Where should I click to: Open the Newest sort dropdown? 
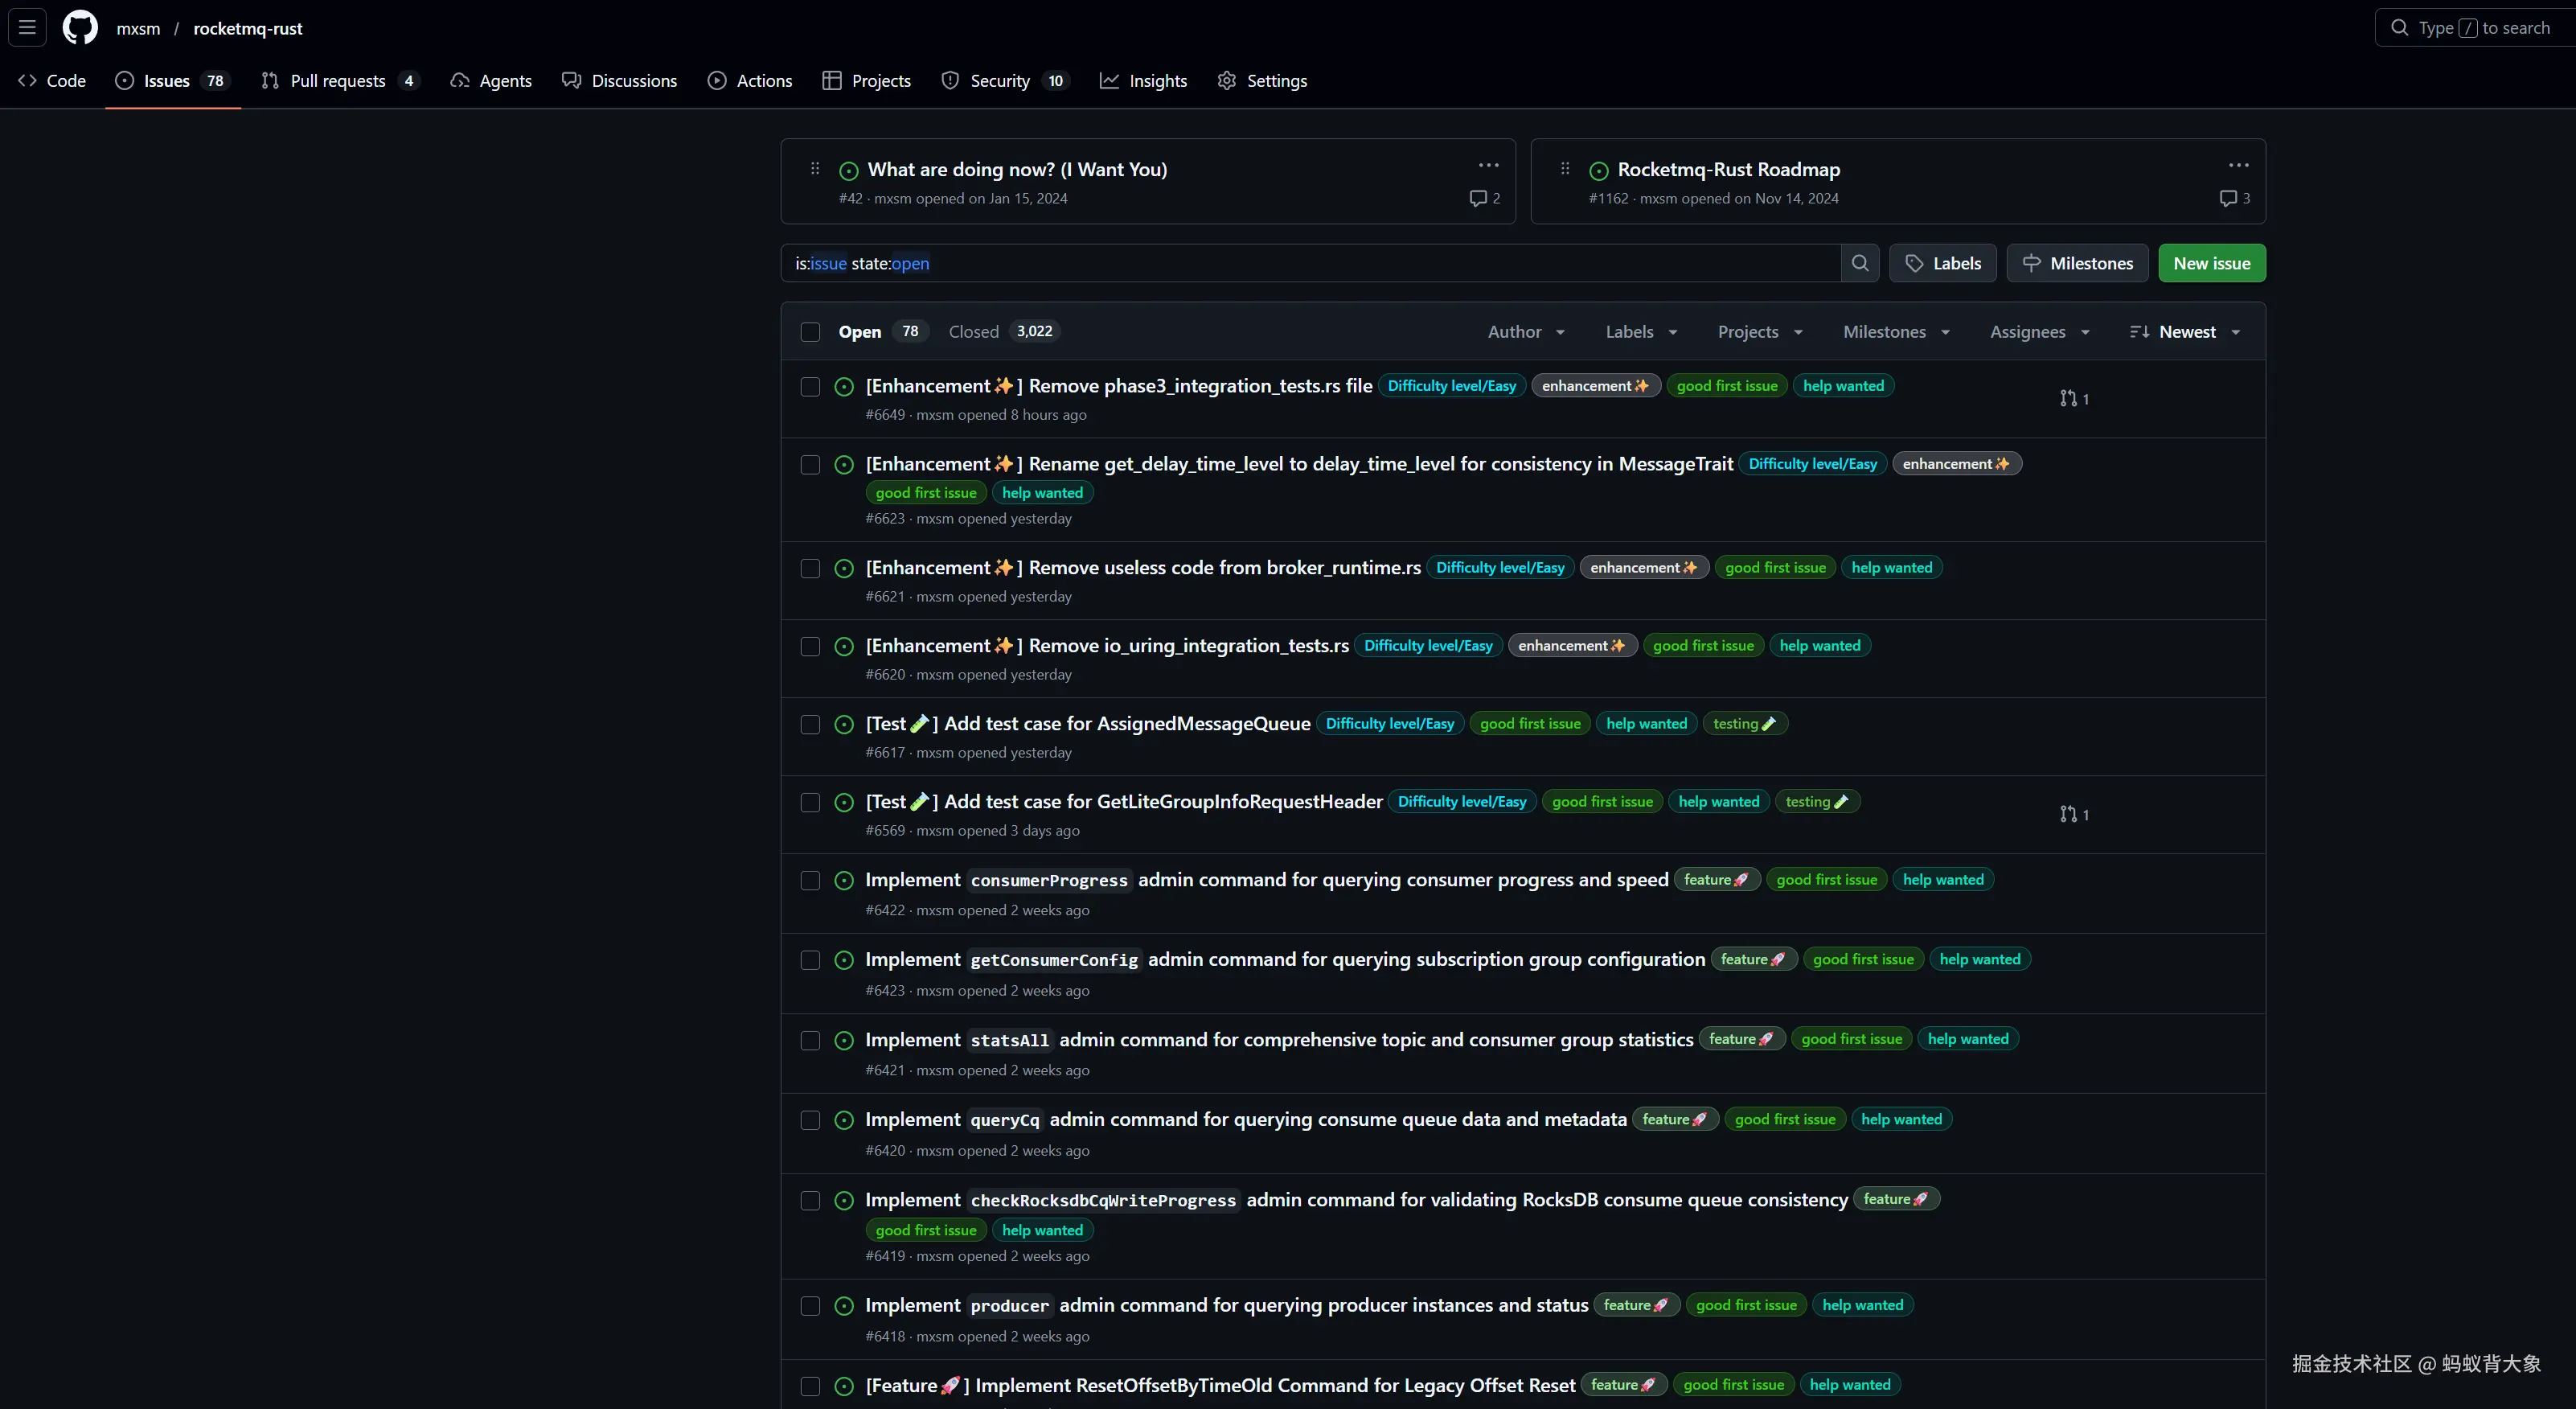click(2185, 332)
